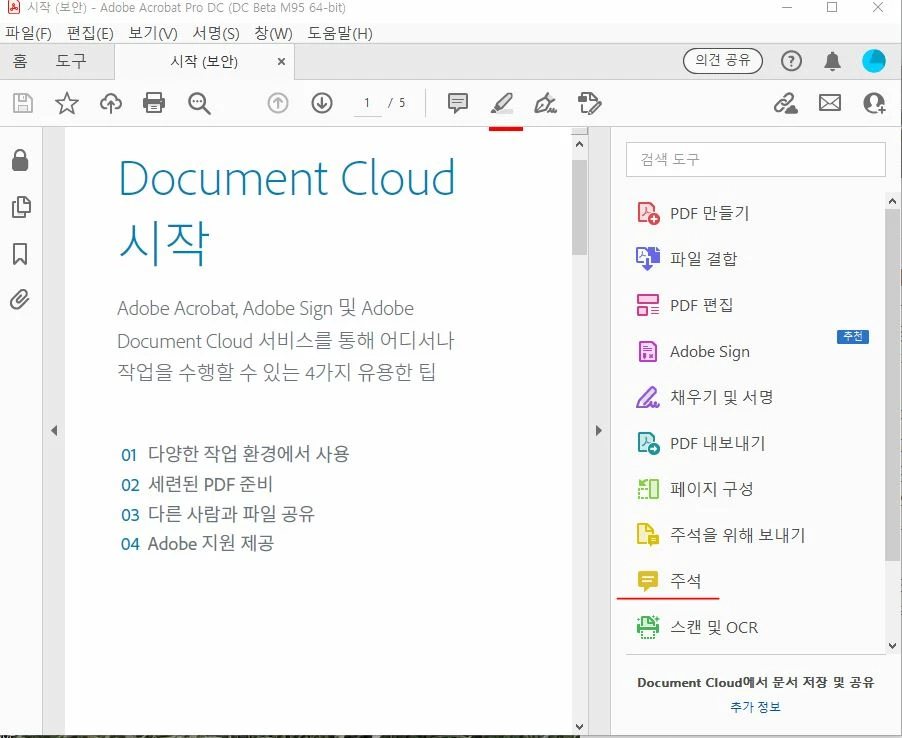
Task: Open the PDF 내보내기 tool
Action: (x=701, y=443)
